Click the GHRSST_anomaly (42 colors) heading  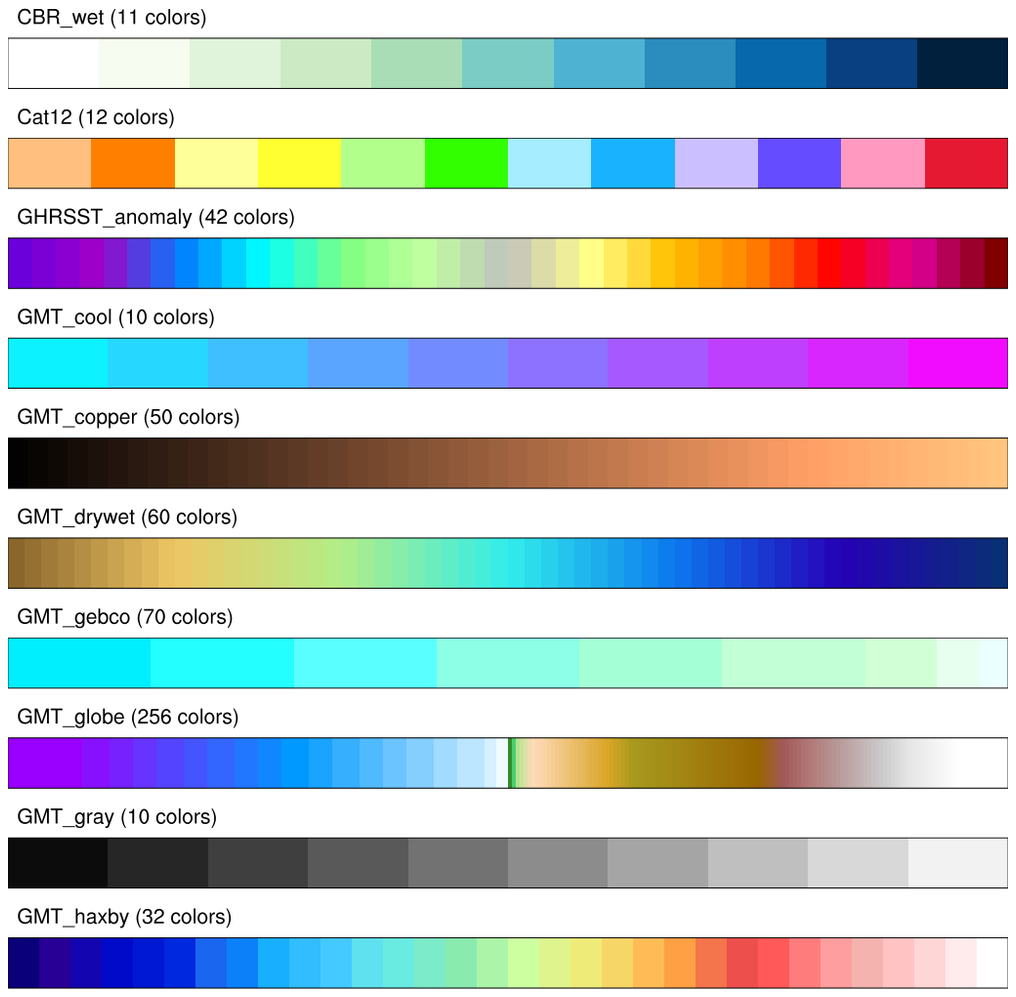(156, 217)
